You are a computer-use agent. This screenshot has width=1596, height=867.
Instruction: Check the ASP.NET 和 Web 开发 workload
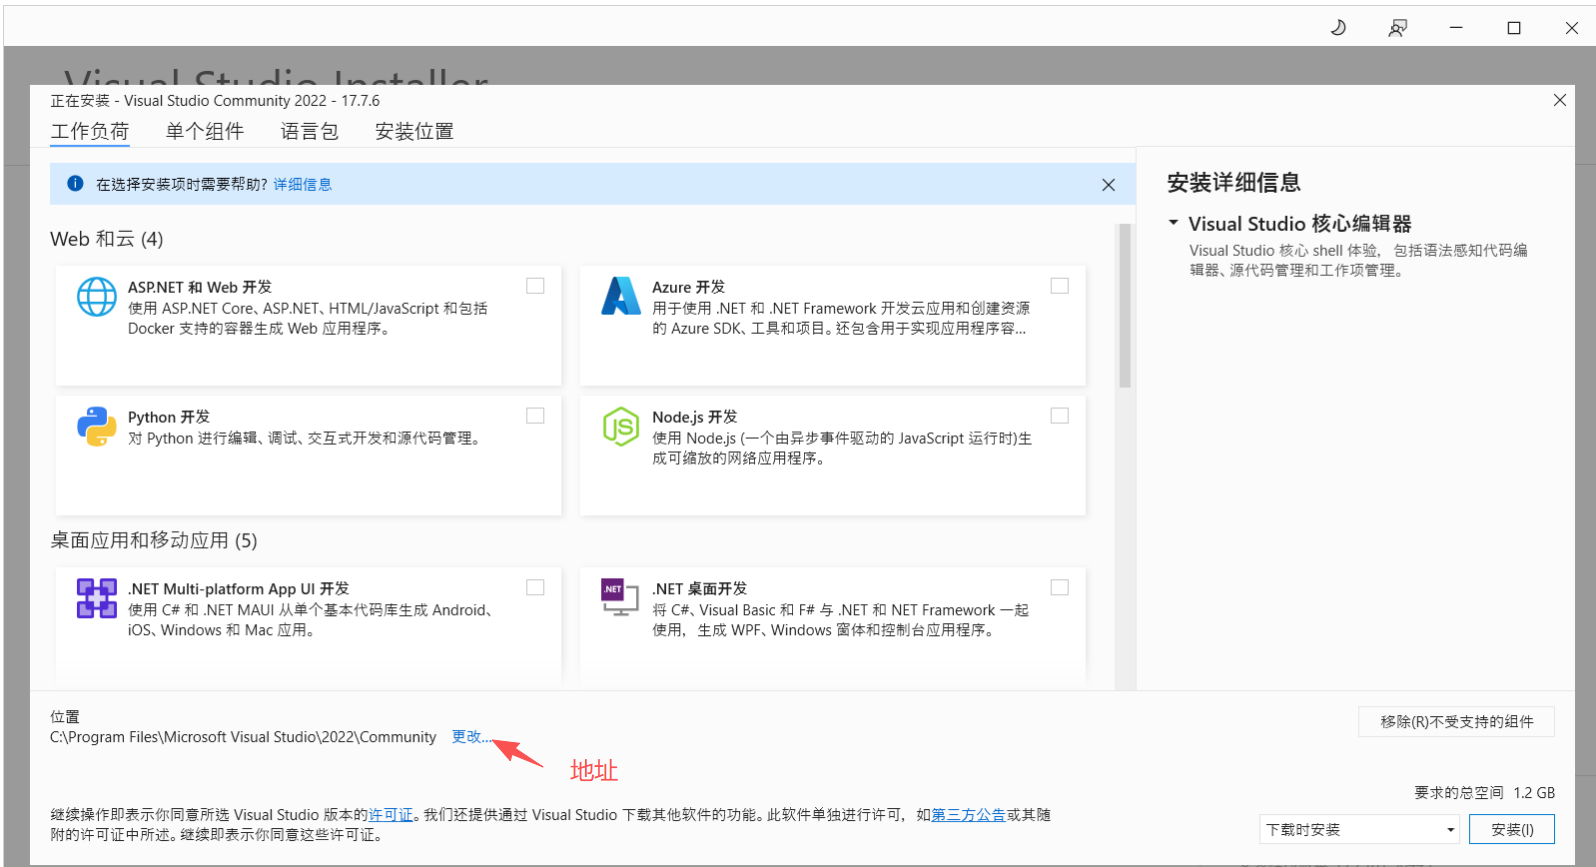(536, 286)
